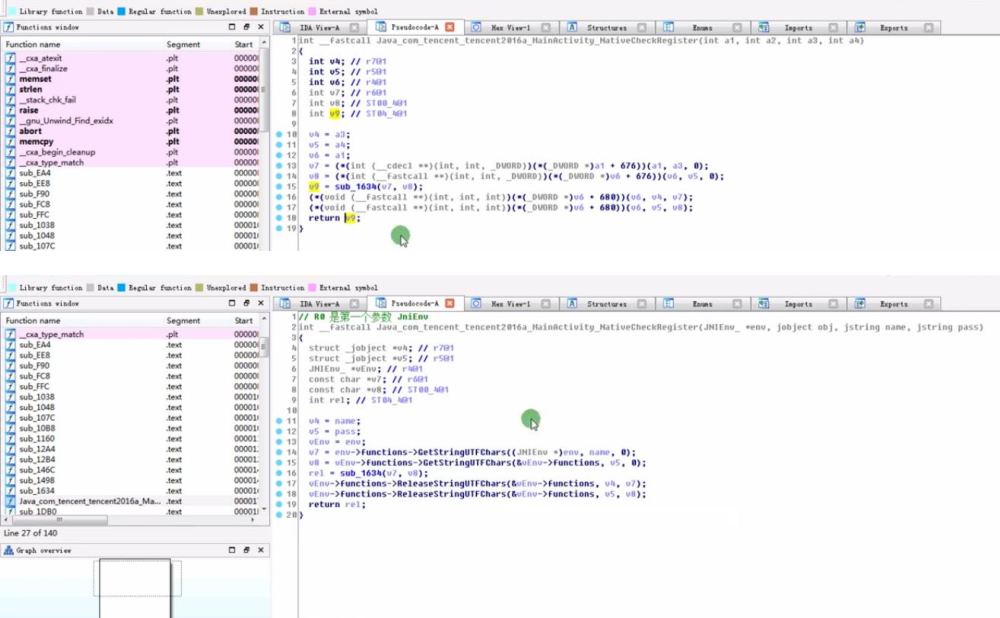This screenshot has width=1000, height=618.
Task: Close the Structures tab in lower window
Action: tap(642, 304)
